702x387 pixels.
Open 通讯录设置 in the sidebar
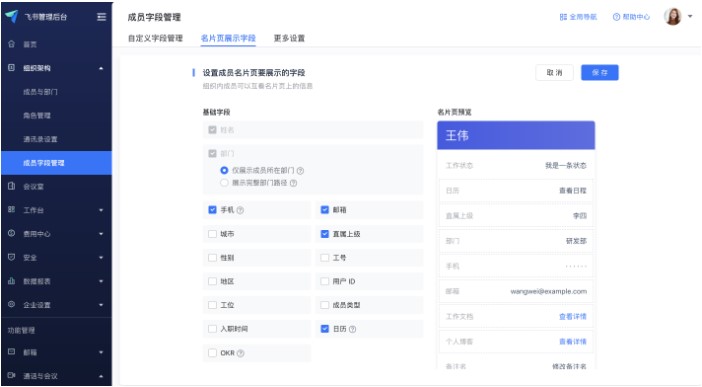click(40, 139)
